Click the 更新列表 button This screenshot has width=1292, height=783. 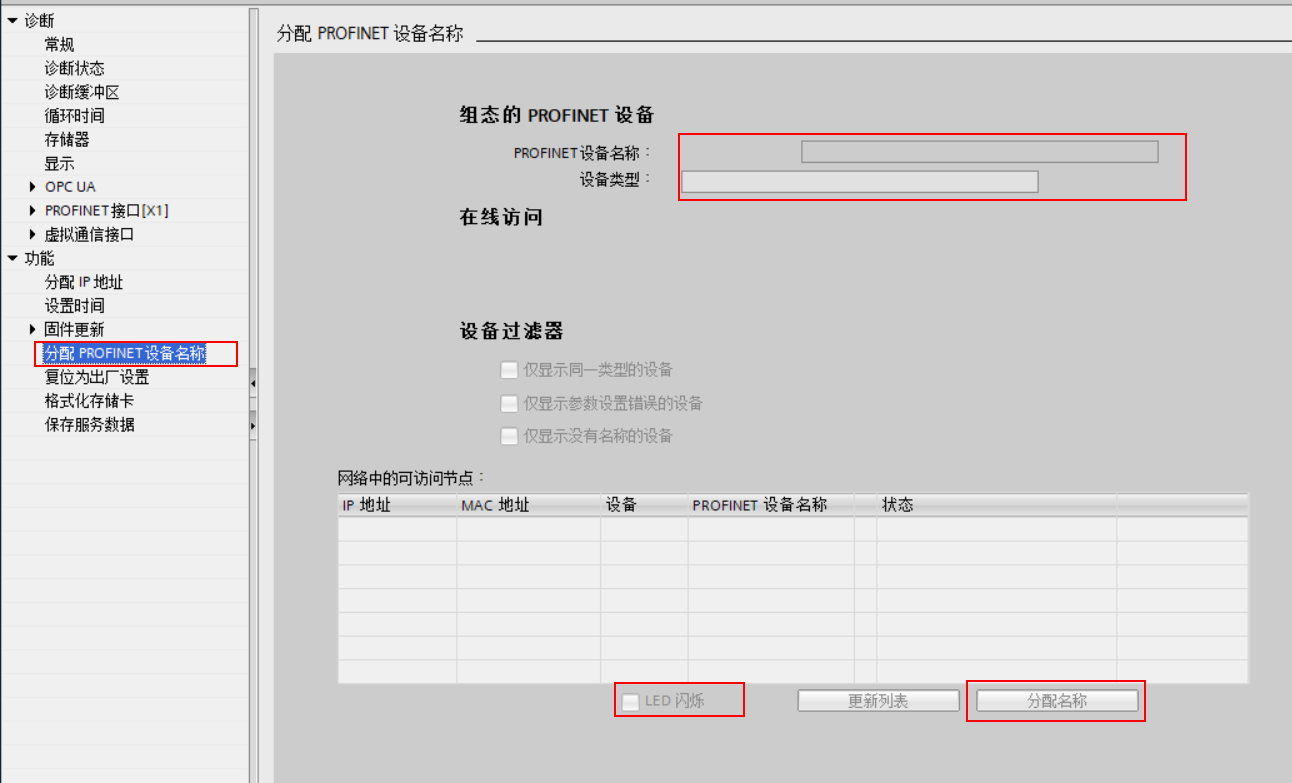pos(877,700)
